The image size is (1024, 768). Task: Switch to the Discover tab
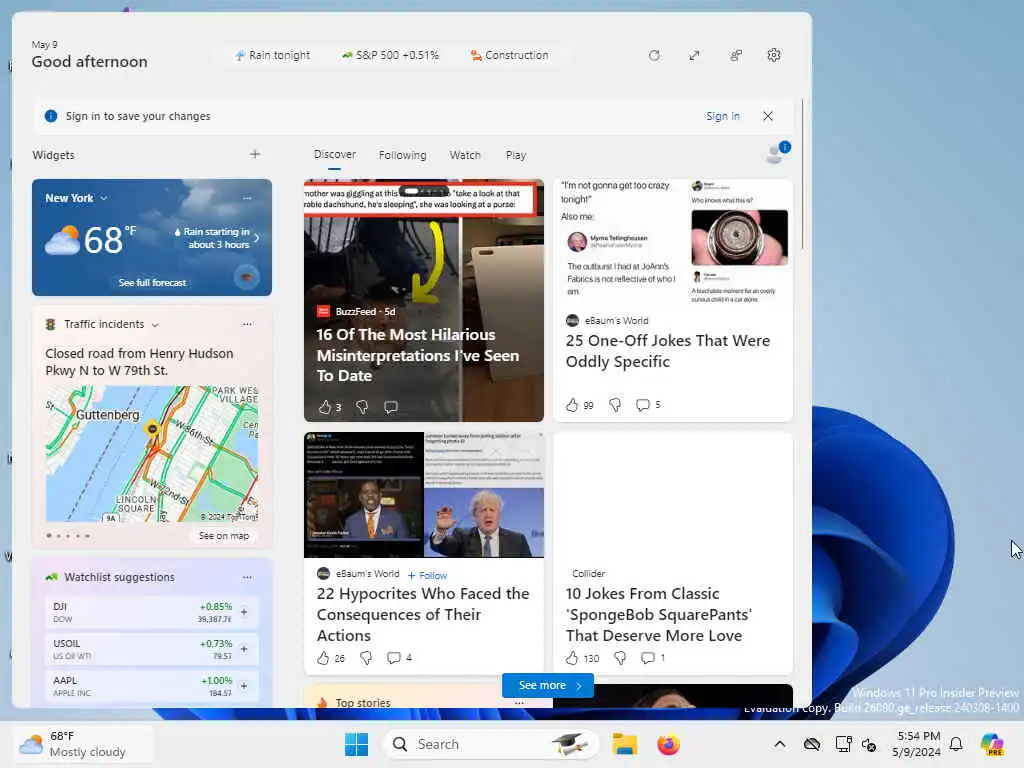click(334, 155)
